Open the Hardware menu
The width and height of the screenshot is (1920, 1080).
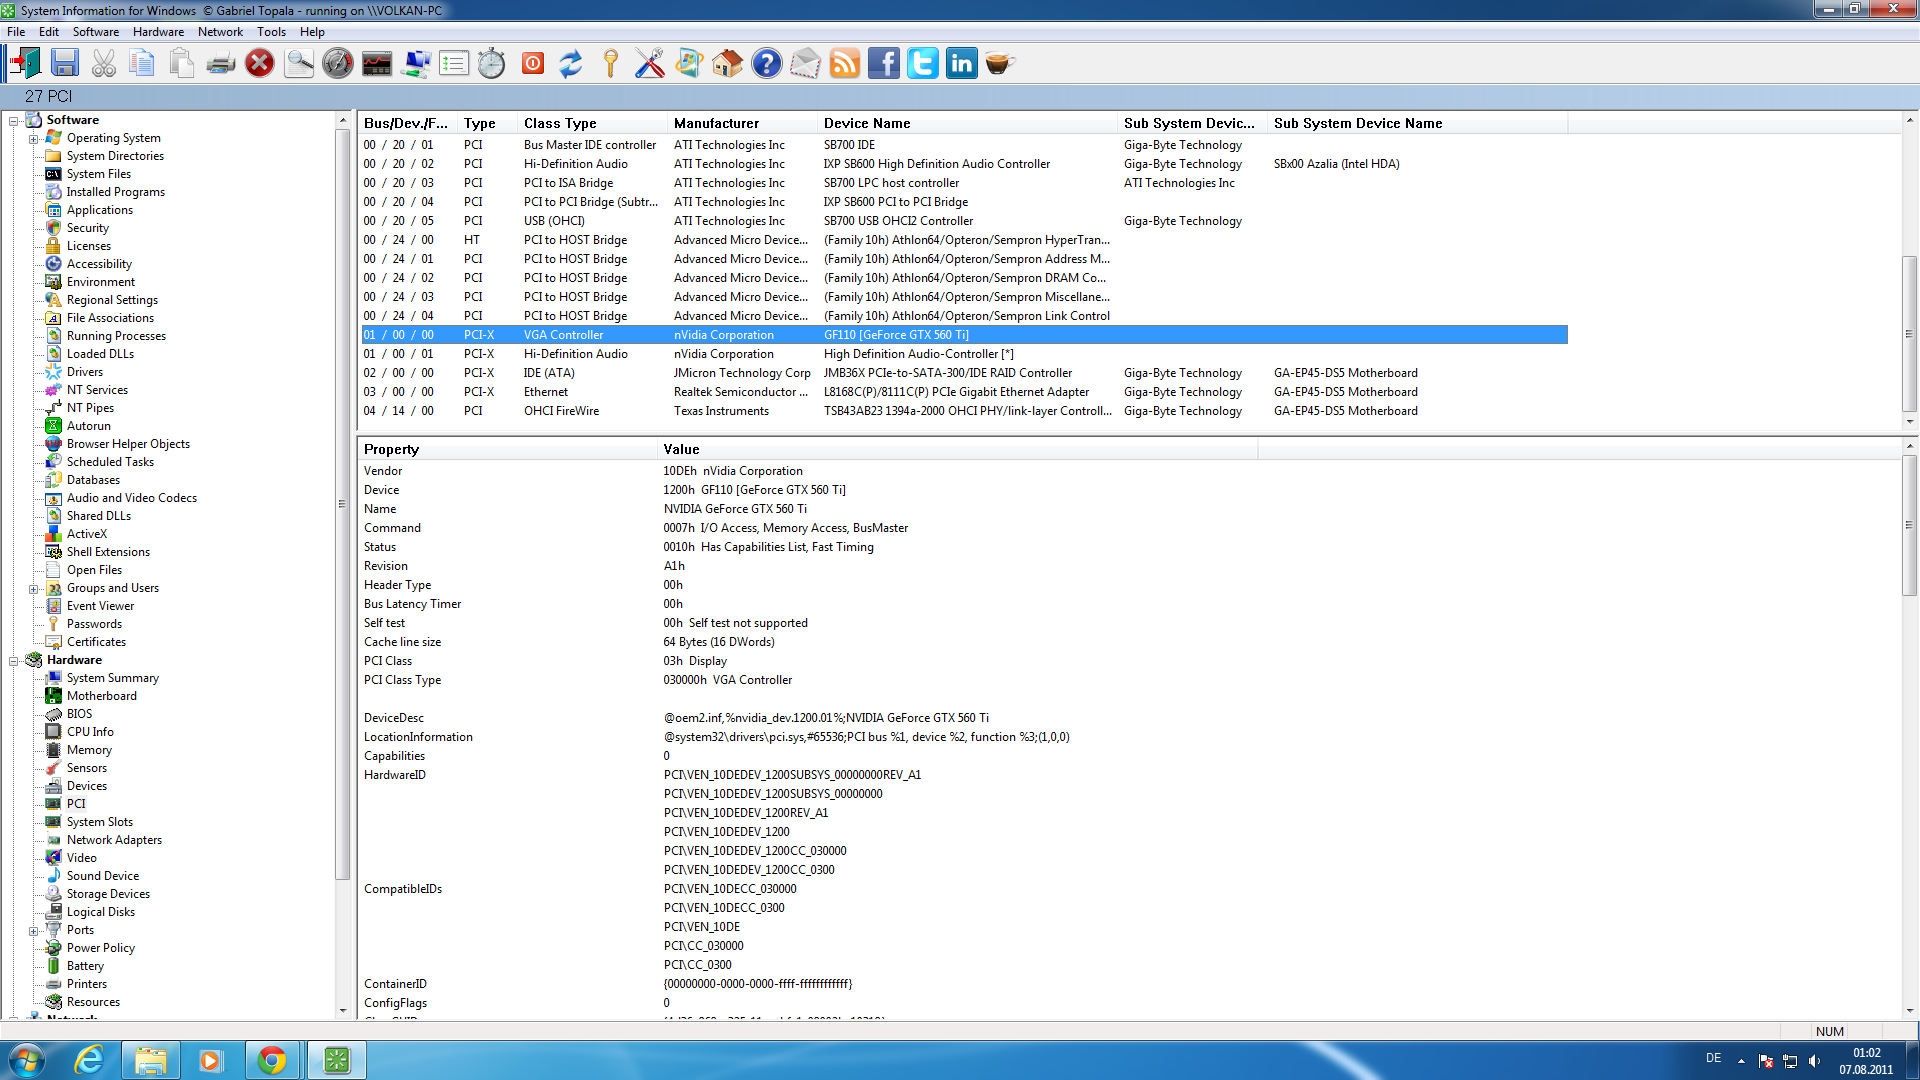tap(158, 32)
